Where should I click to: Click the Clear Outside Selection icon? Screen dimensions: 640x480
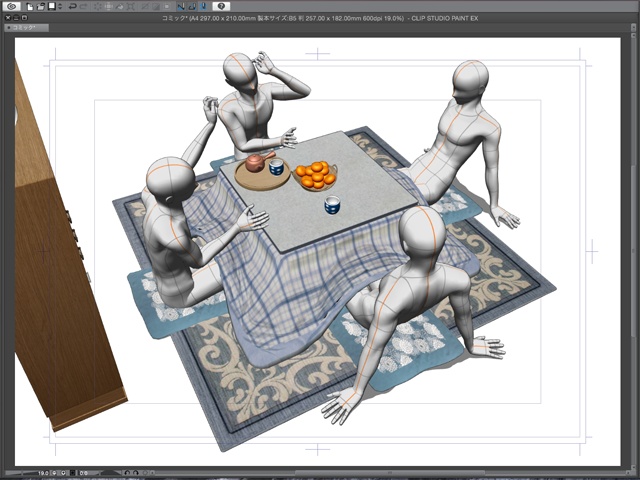pos(109,7)
